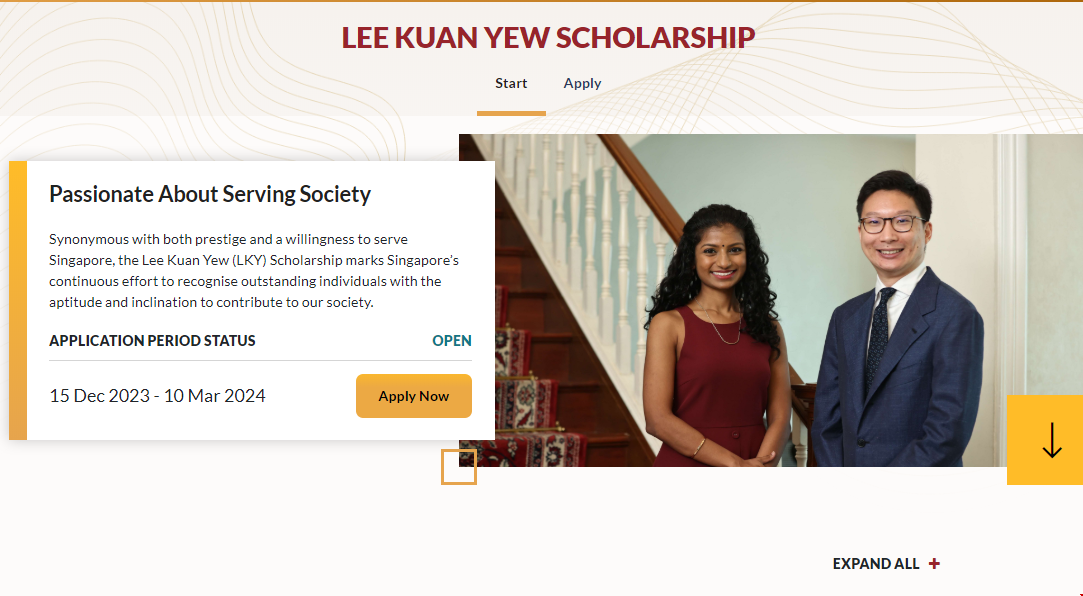Image resolution: width=1083 pixels, height=596 pixels.
Task: Click the 15 Dec 2023 date range
Action: [157, 396]
